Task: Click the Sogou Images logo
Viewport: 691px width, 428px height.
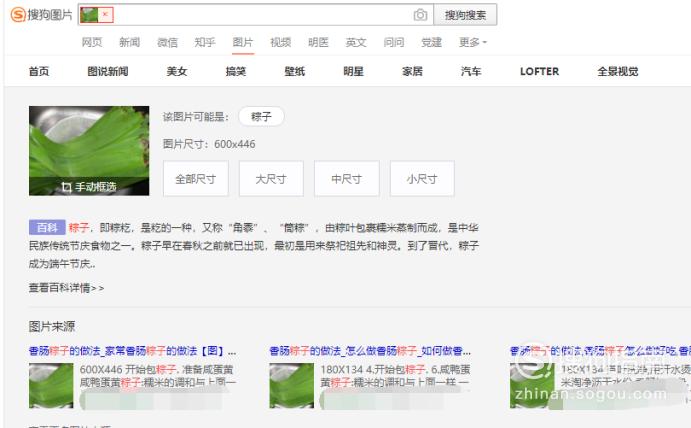Action: pyautogui.click(x=41, y=15)
